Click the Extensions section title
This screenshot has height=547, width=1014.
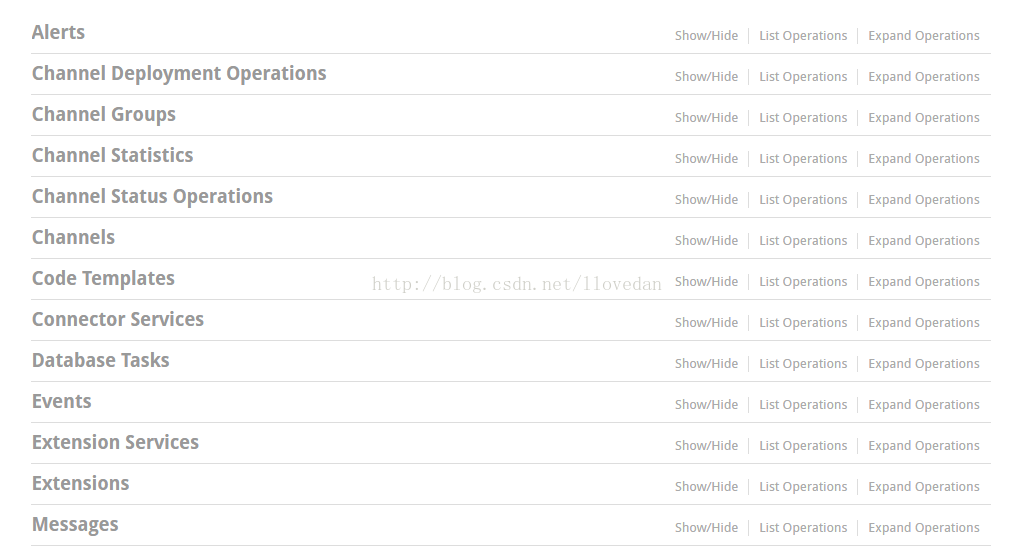81,484
